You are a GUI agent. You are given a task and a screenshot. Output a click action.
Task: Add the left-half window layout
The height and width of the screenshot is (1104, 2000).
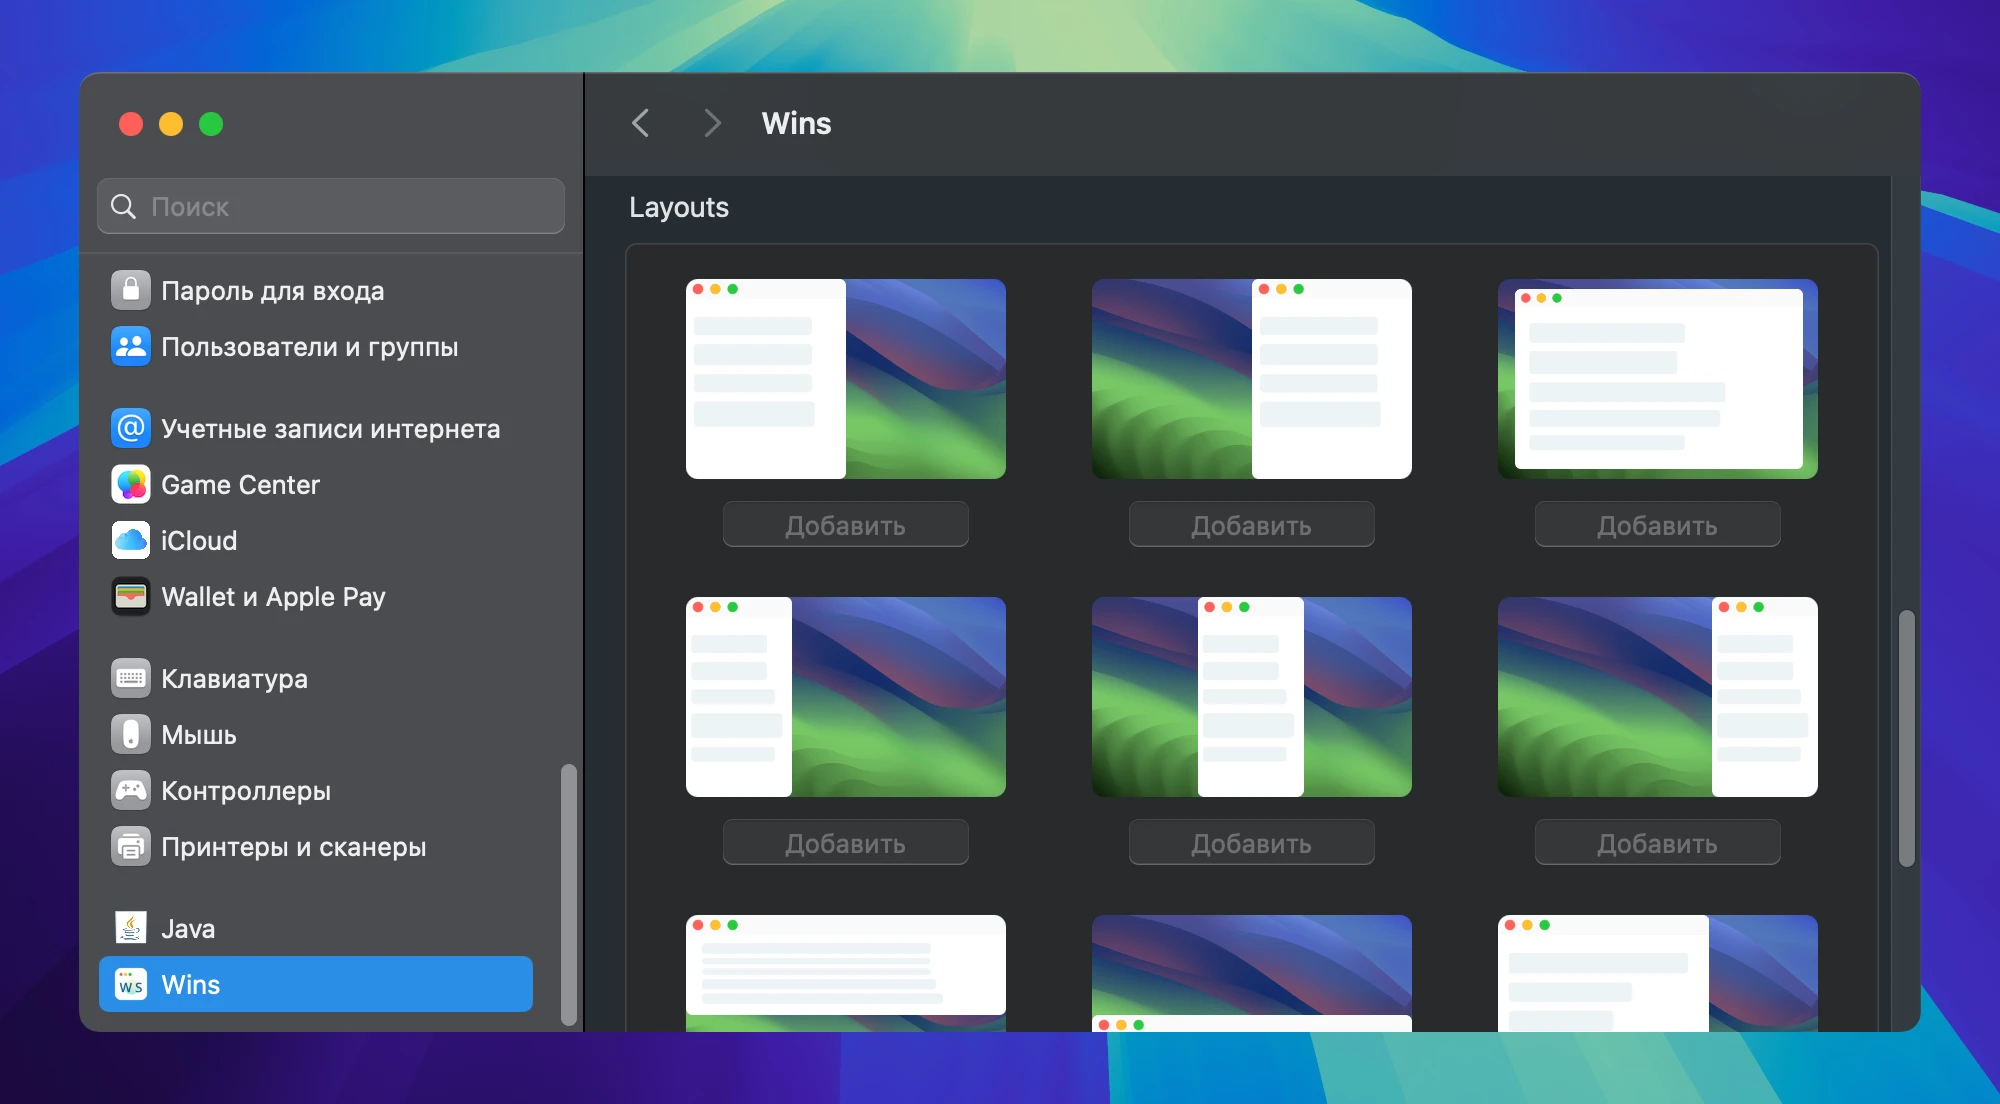[845, 525]
